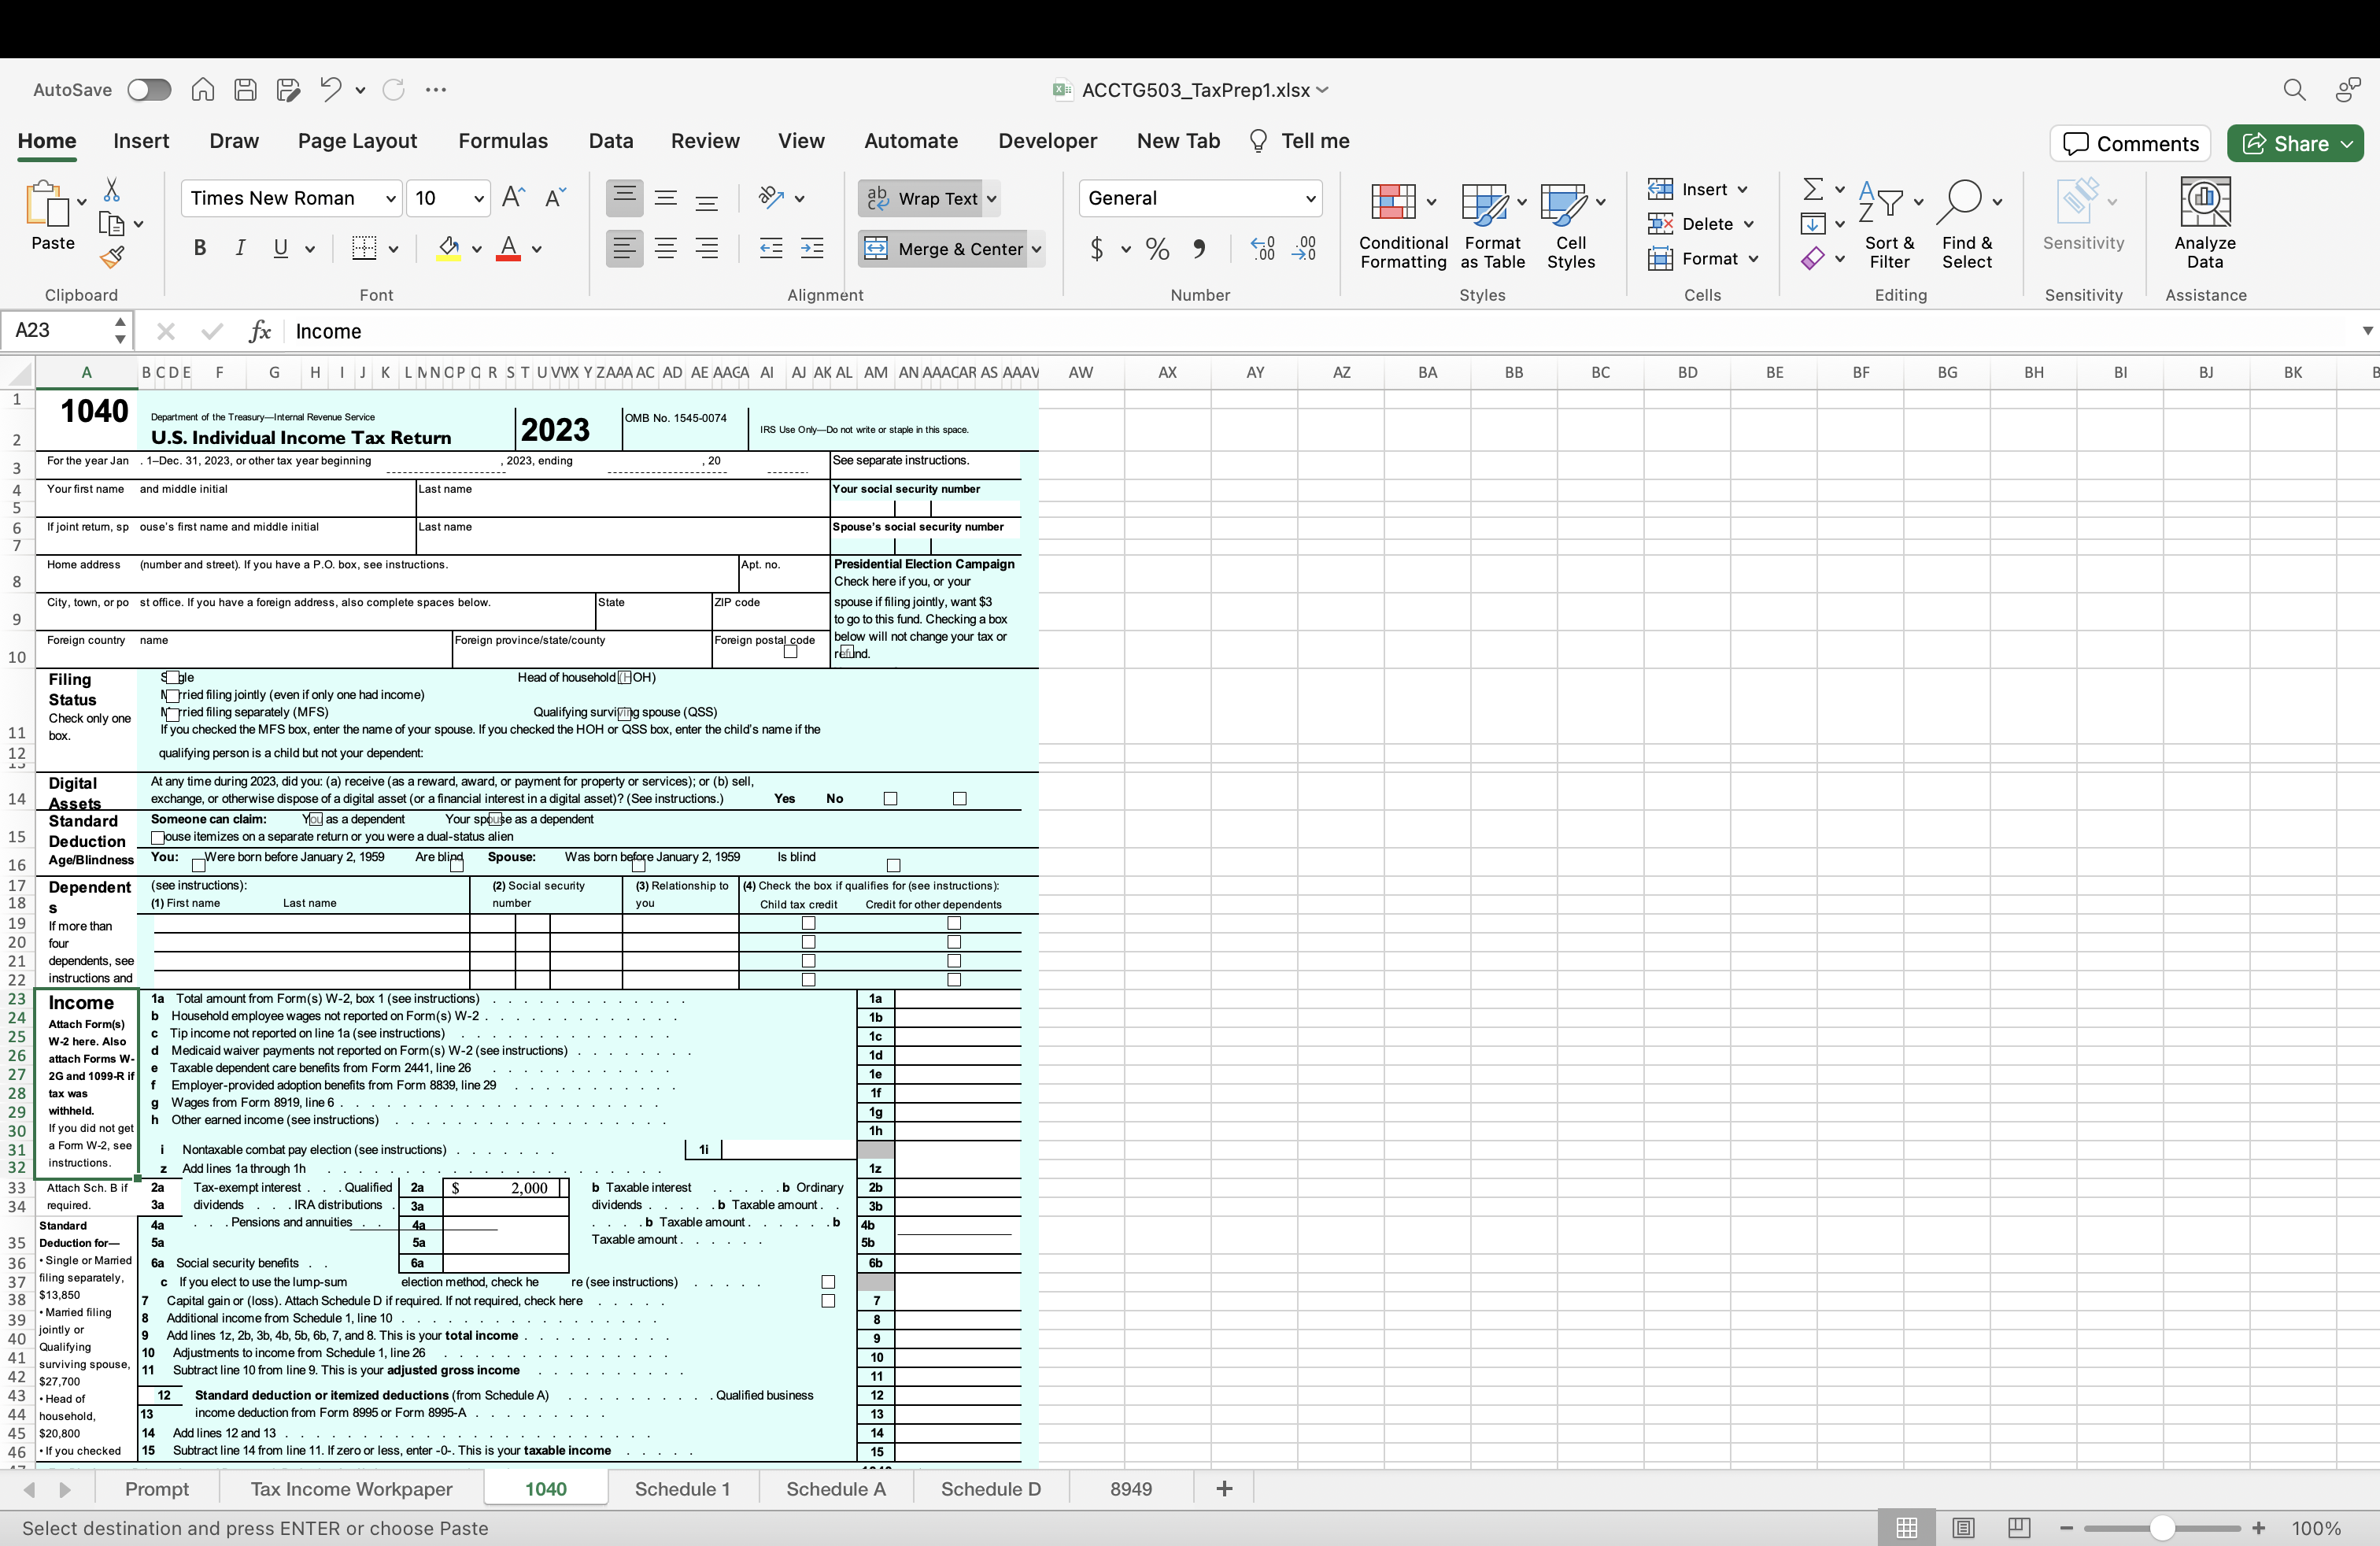Switch to Page Layout view icon
This screenshot has width=2380, height=1546.
point(1963,1528)
